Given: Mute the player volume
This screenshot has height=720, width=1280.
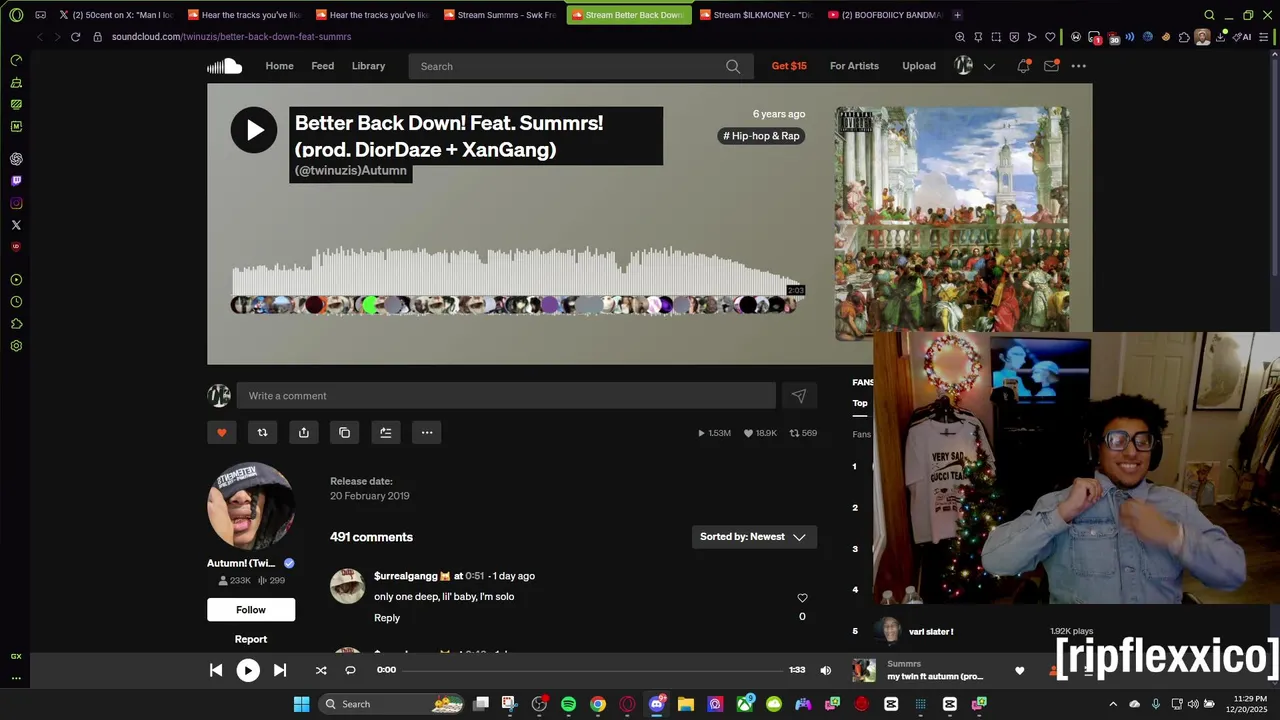Looking at the screenshot, I should [825, 670].
